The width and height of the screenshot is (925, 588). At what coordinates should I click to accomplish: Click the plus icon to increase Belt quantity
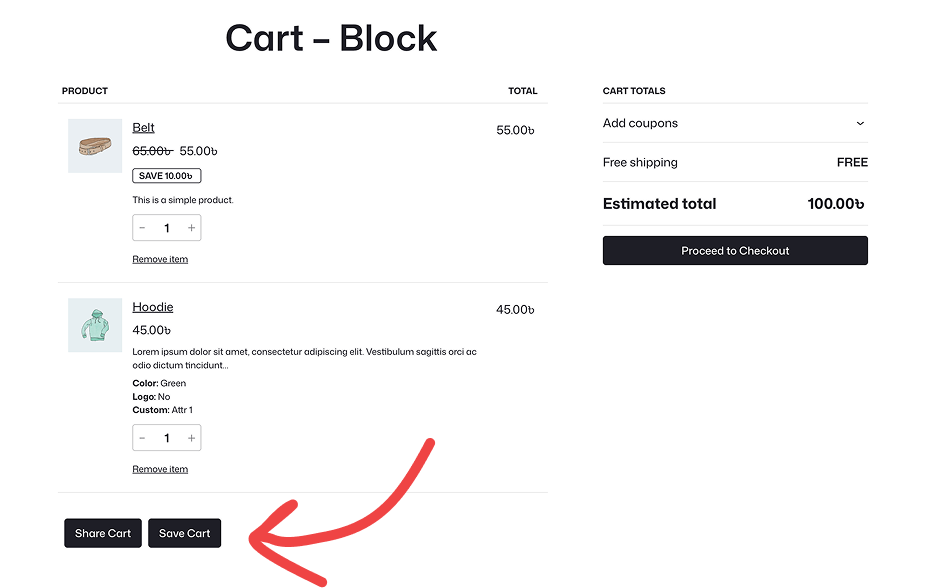coord(191,227)
